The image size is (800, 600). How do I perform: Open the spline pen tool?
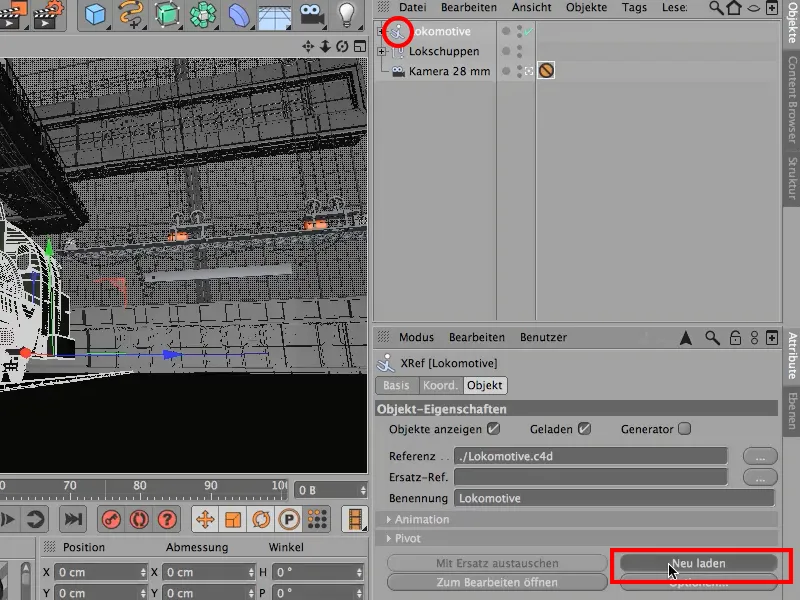[x=131, y=14]
